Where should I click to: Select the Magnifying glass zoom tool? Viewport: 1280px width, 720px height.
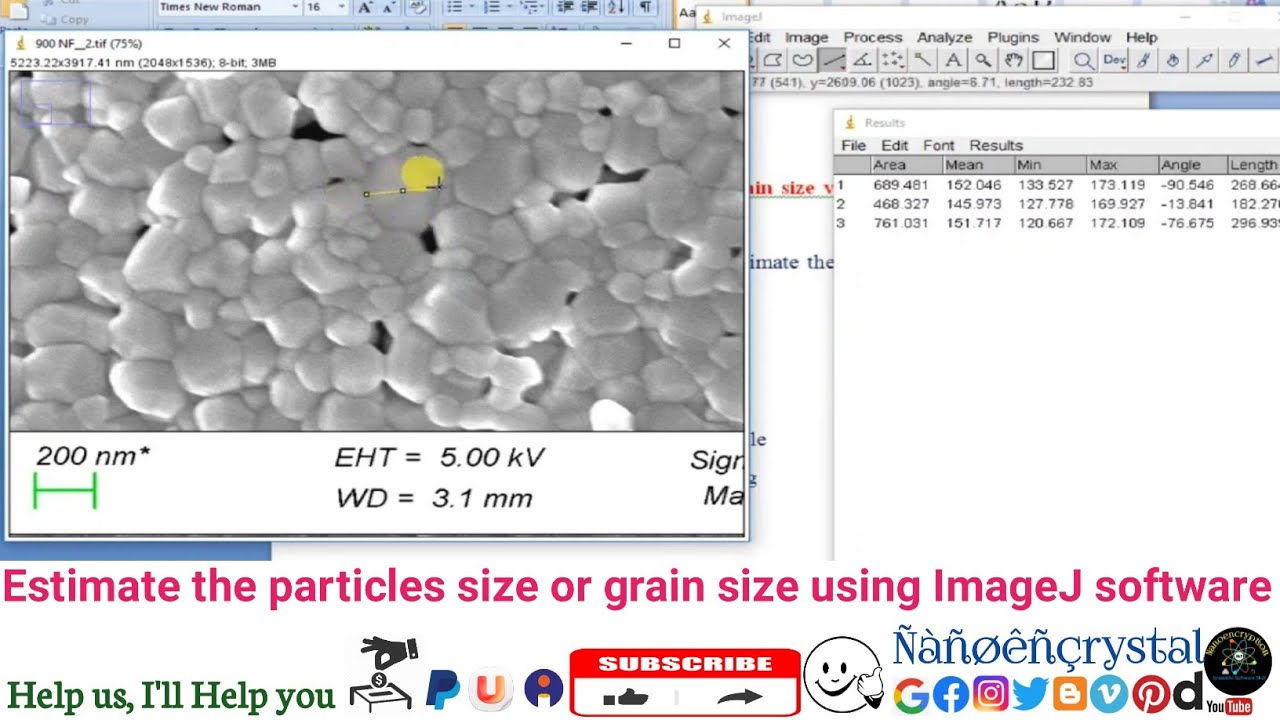(983, 60)
